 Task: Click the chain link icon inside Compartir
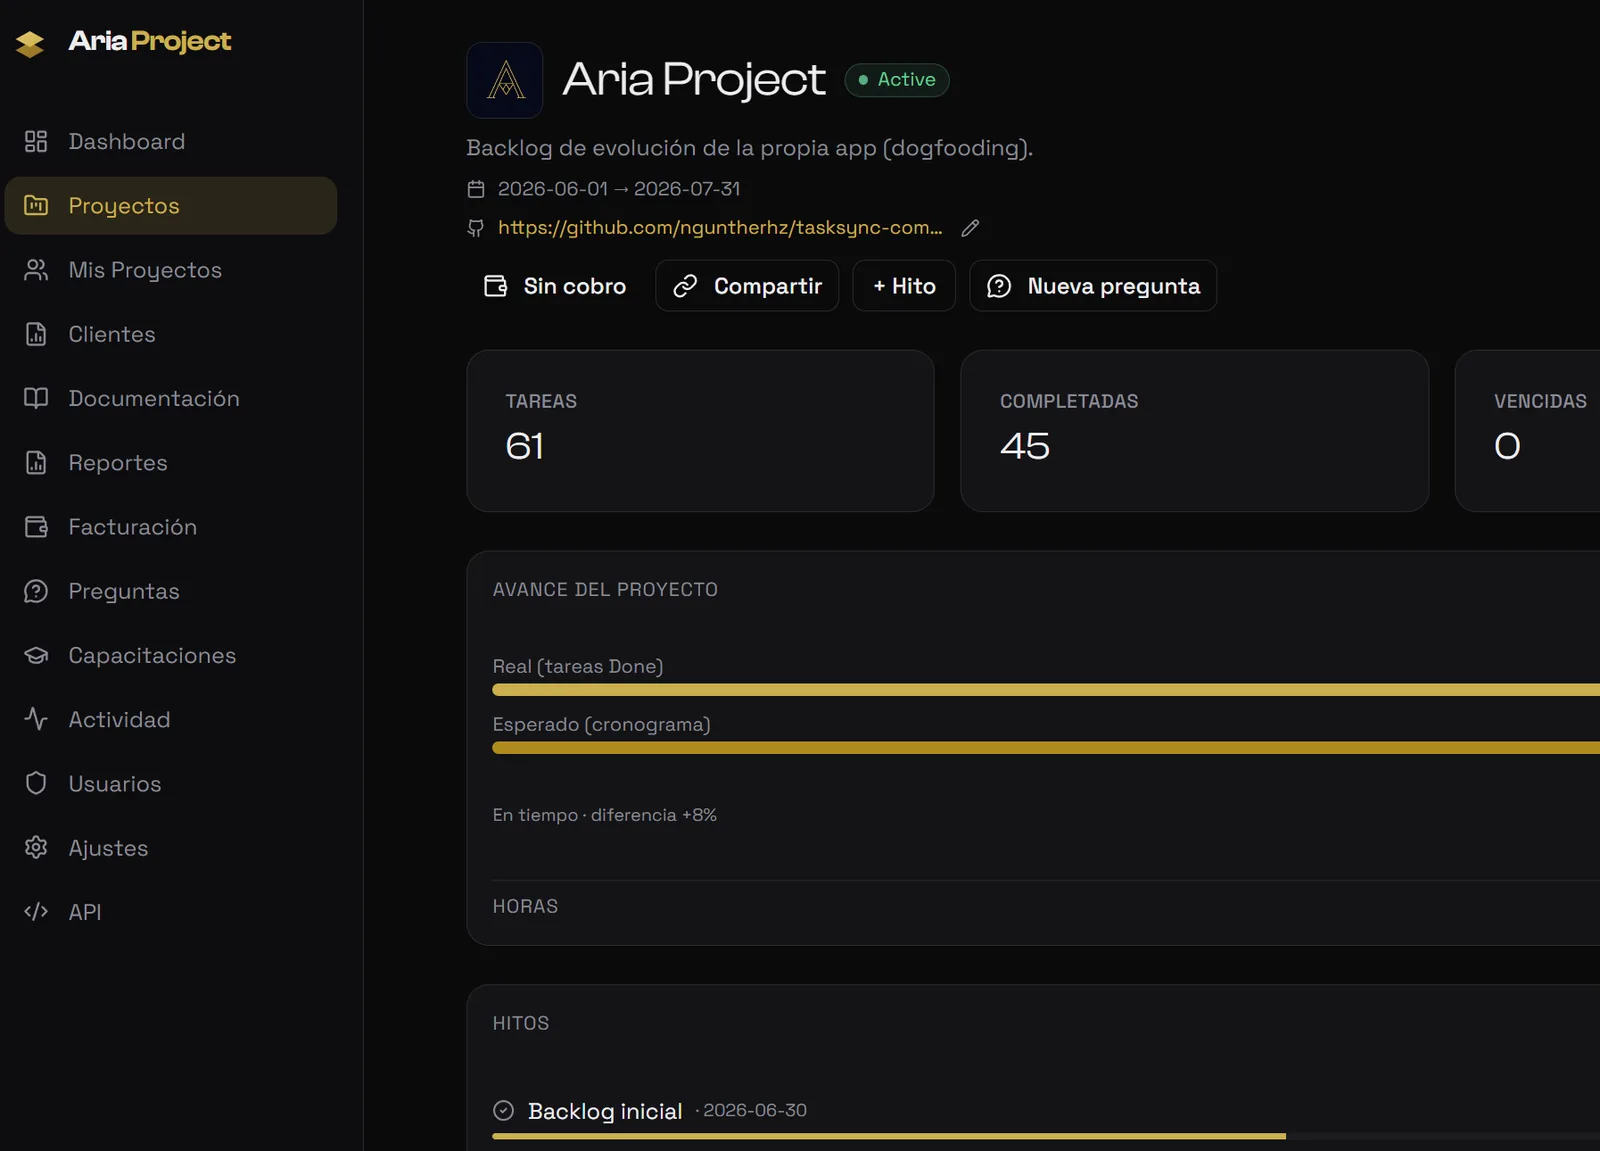coord(685,286)
